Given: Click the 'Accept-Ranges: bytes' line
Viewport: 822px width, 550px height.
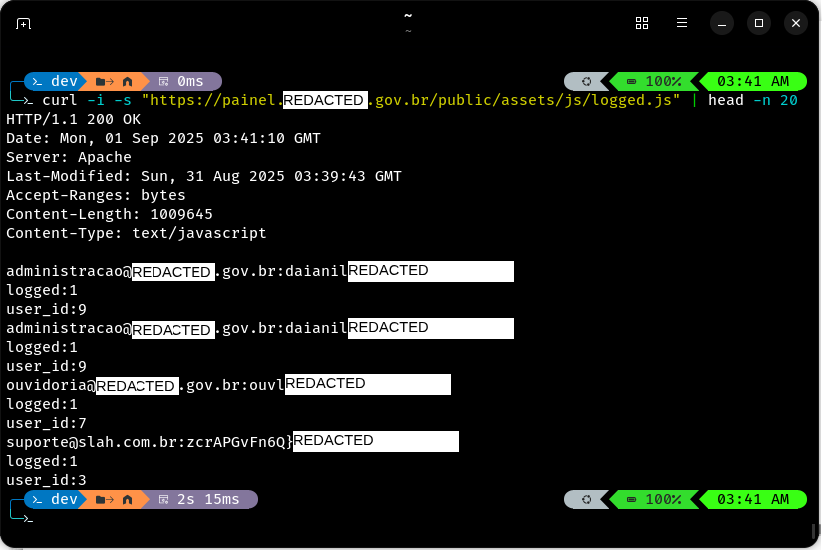Looking at the screenshot, I should (96, 195).
